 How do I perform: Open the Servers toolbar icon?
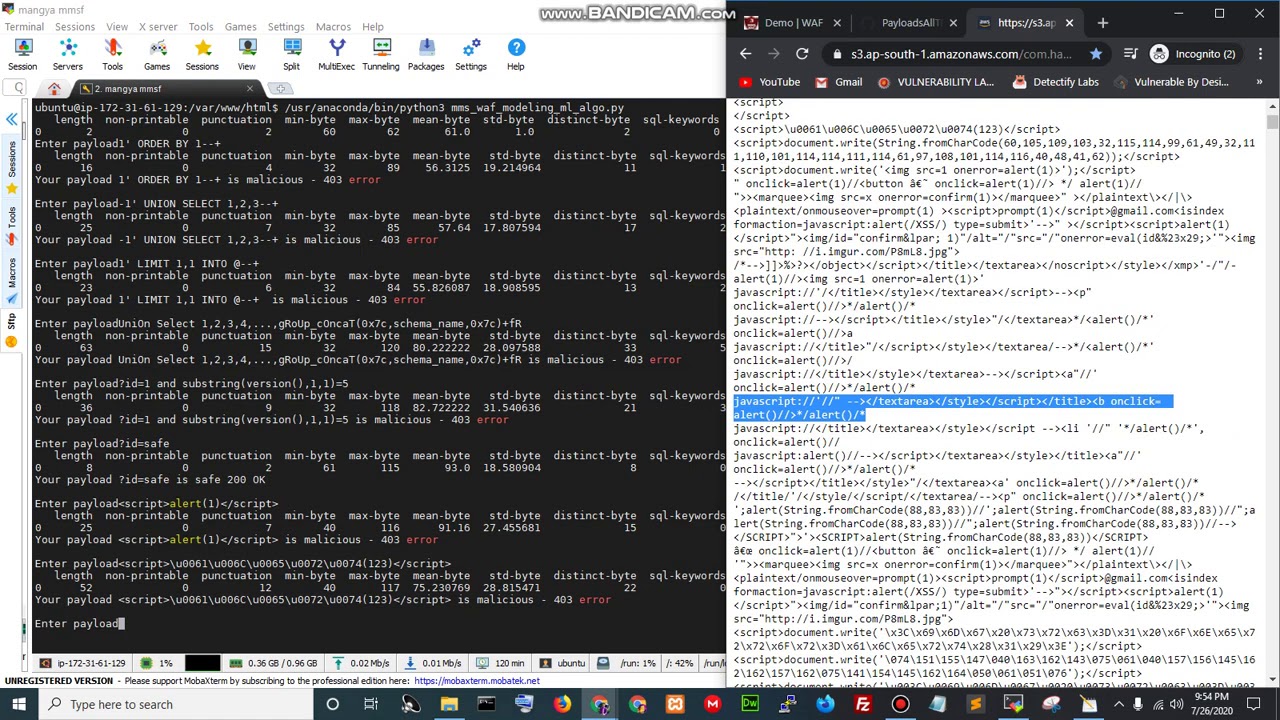tap(68, 55)
